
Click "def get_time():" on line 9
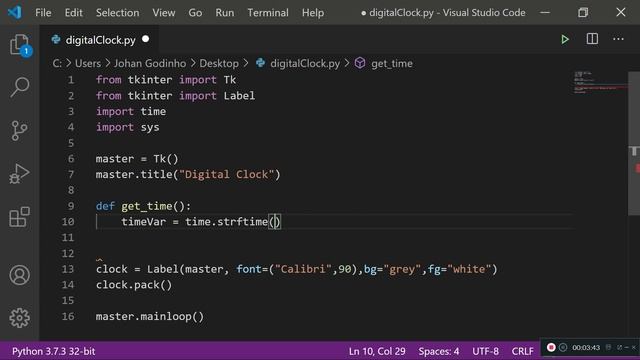(143, 206)
